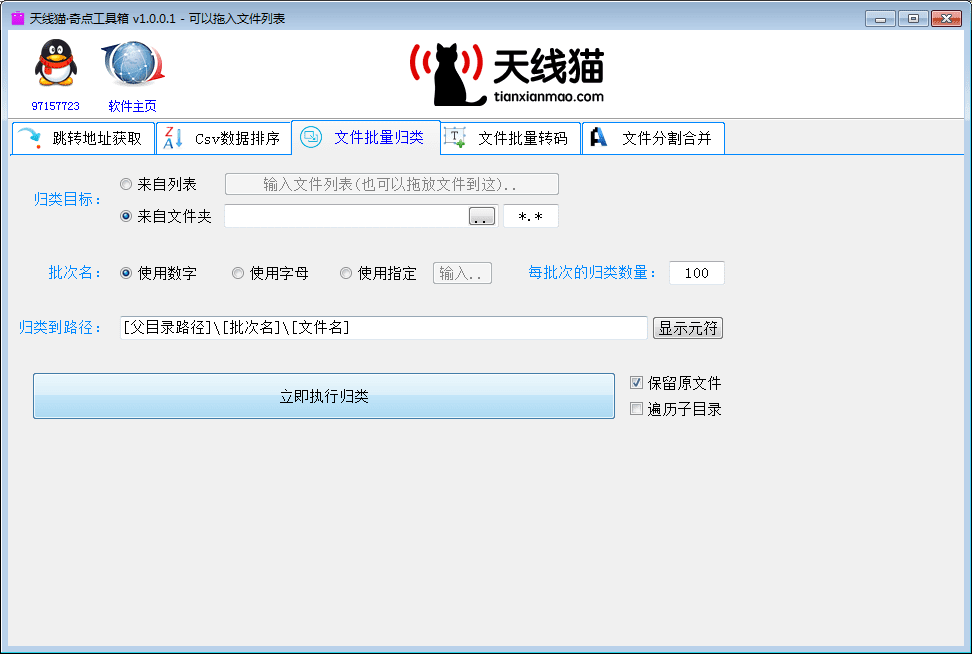Click the 批次名 label

[74, 273]
